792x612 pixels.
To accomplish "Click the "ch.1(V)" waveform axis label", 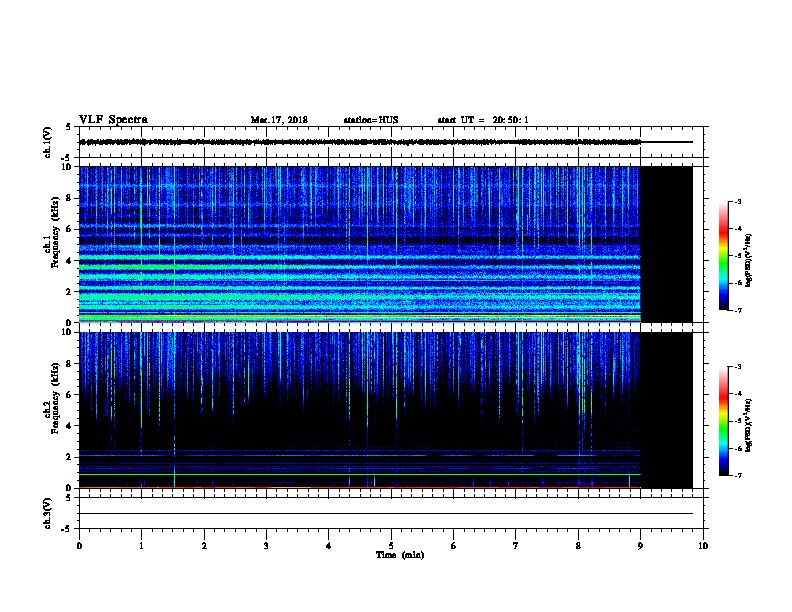I will (48, 142).
